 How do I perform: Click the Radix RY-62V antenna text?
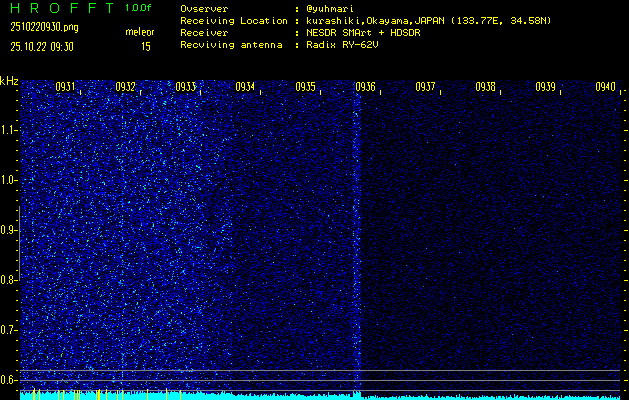(342, 45)
